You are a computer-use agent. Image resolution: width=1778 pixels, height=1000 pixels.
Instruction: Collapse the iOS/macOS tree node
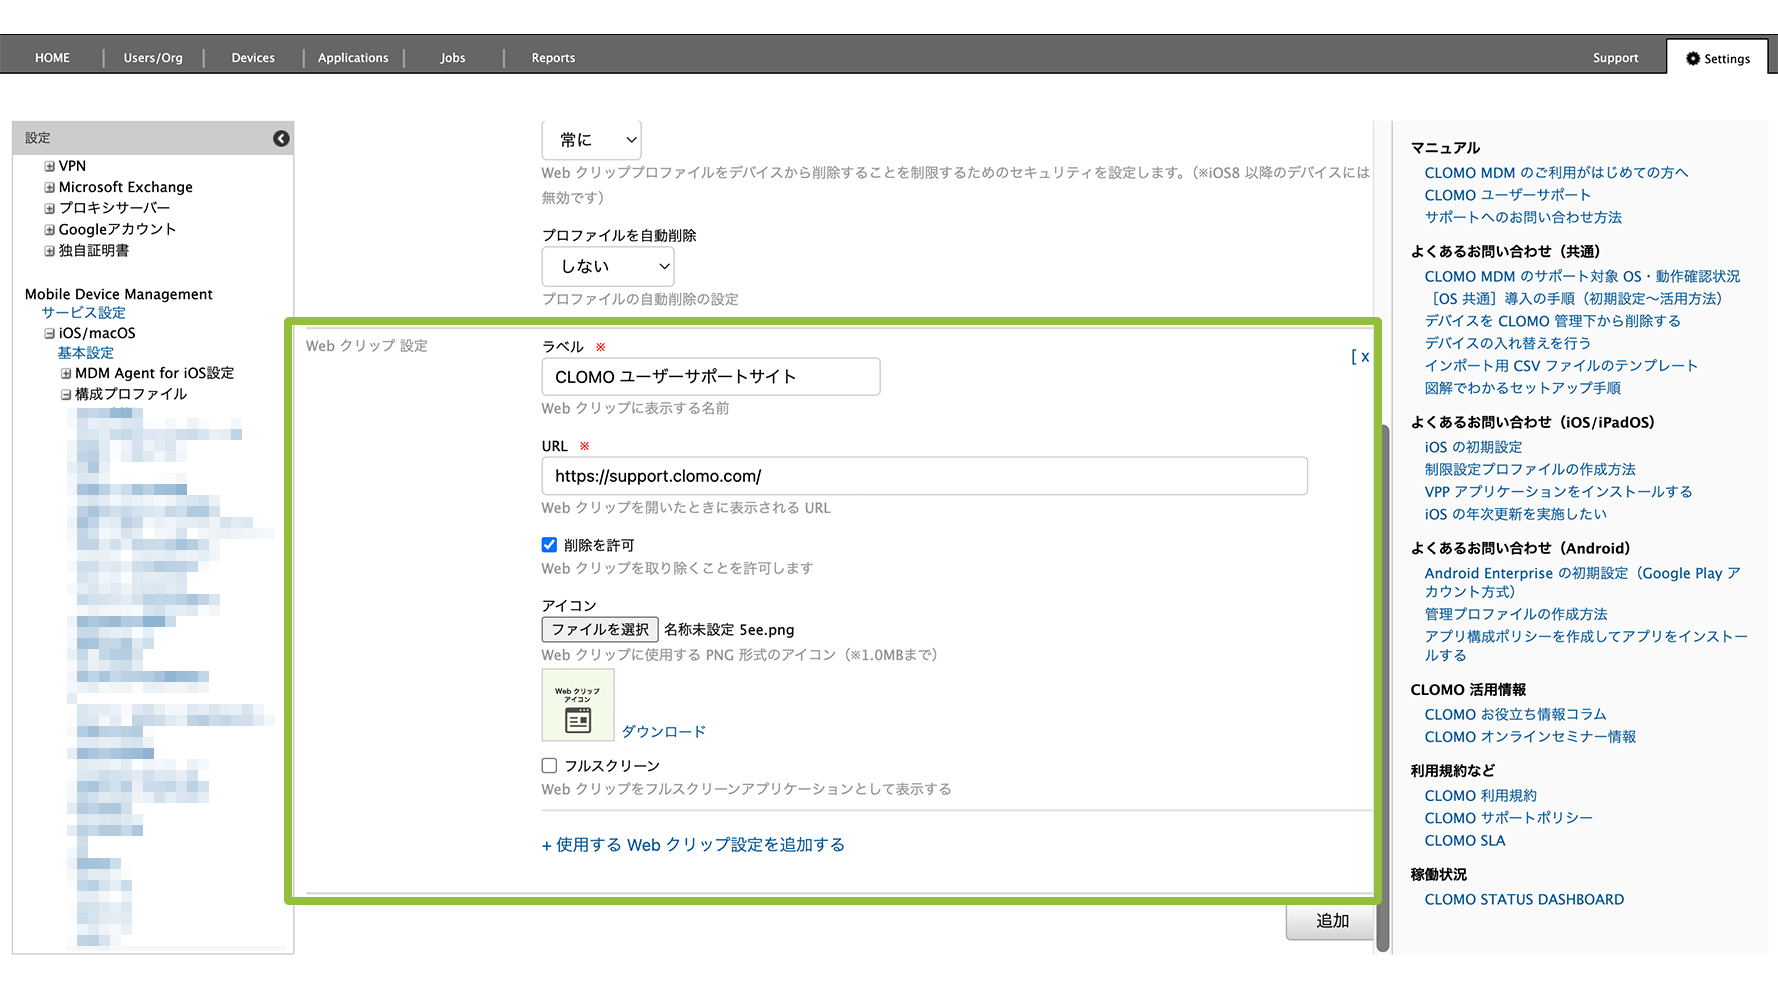[49, 333]
